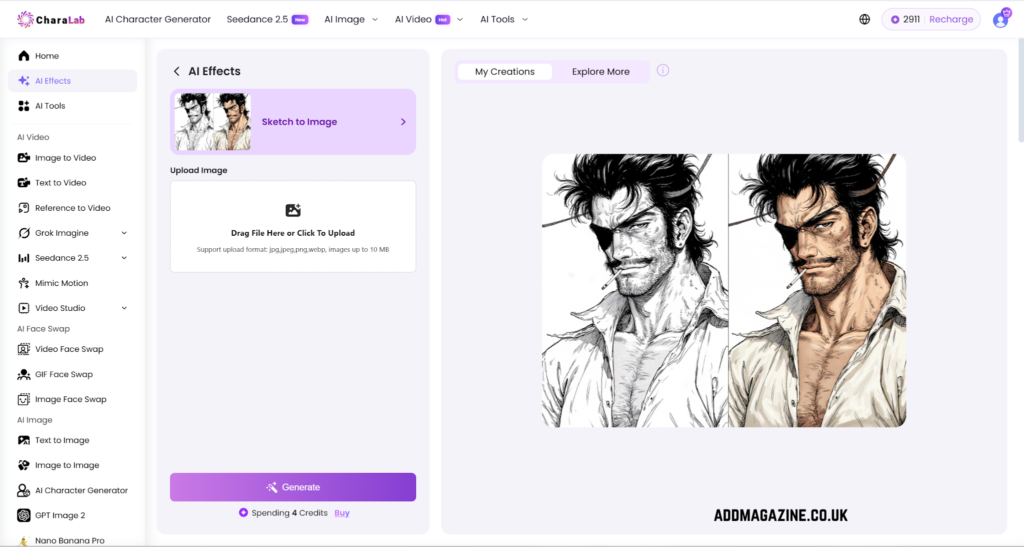Expand the Grok Imagine submenu
The height and width of the screenshot is (547, 1024).
pyautogui.click(x=124, y=233)
